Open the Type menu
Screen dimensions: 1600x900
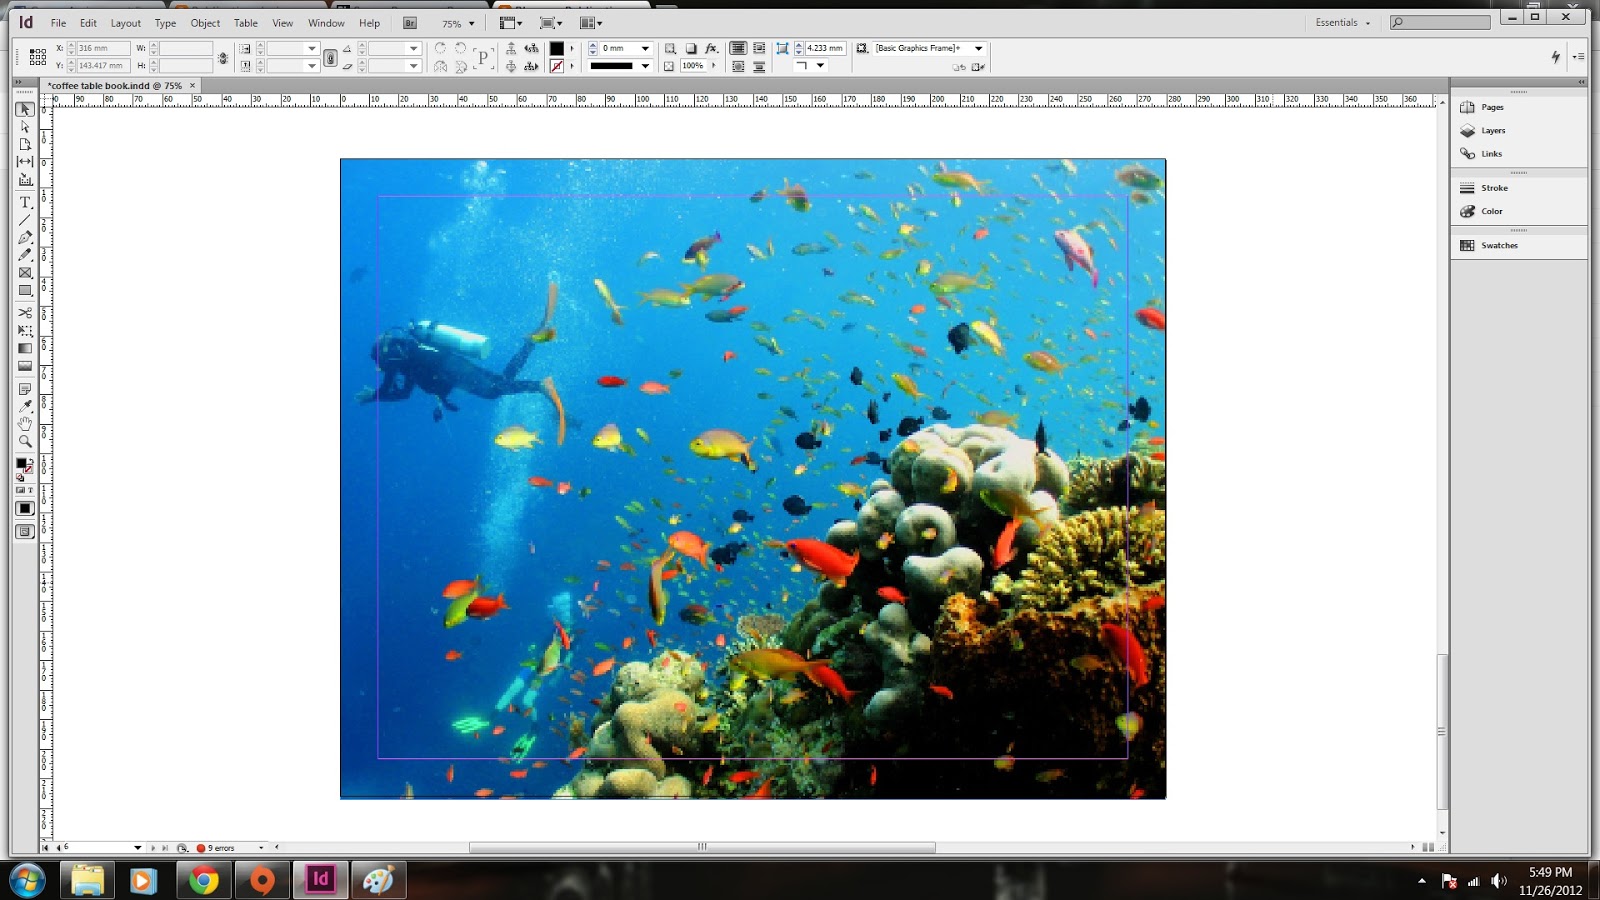165,23
